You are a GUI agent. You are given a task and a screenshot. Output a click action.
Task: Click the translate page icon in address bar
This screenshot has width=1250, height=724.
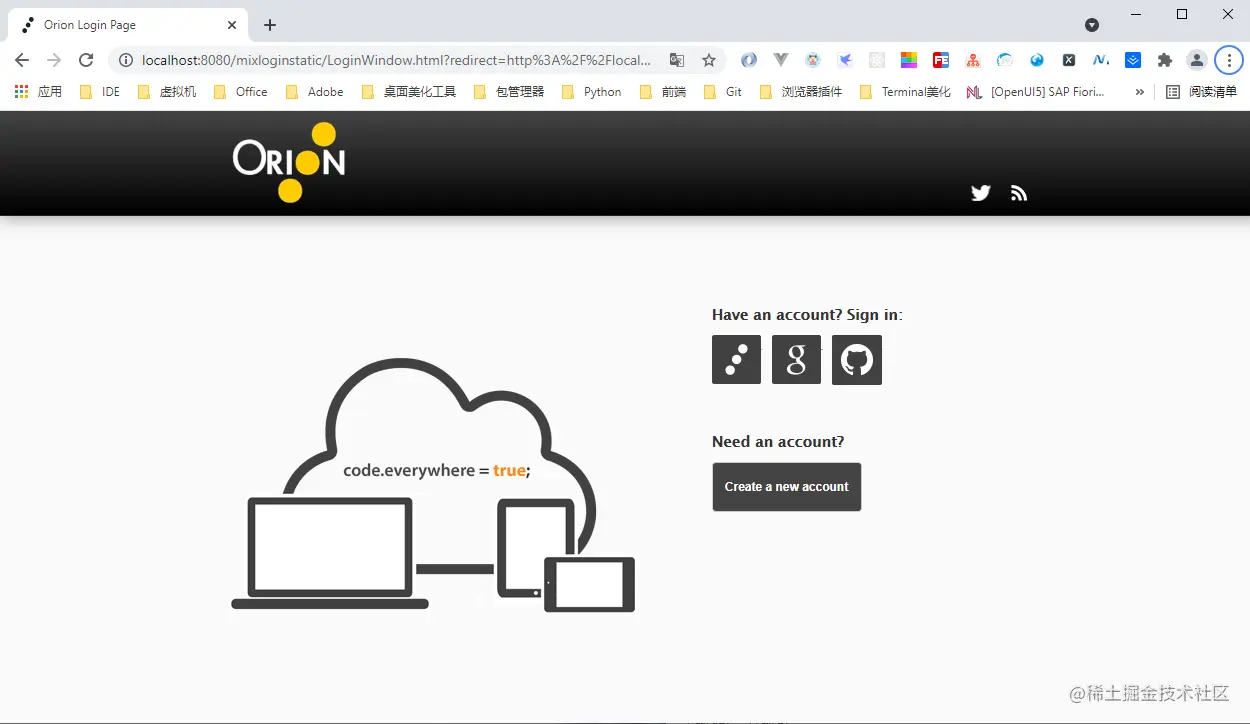(x=677, y=60)
